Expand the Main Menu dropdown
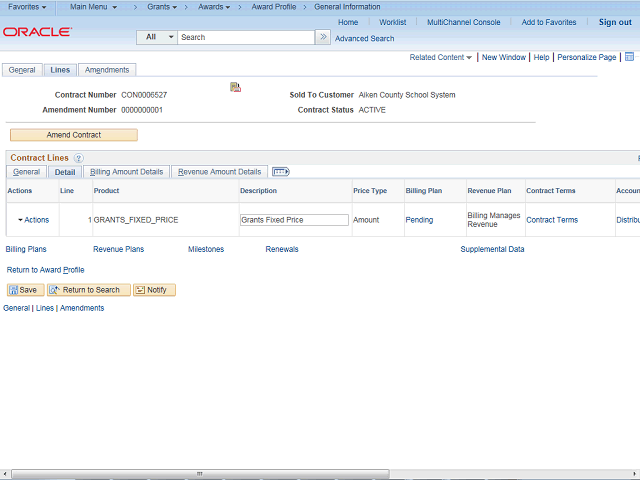This screenshot has height=480, width=640. tap(93, 7)
